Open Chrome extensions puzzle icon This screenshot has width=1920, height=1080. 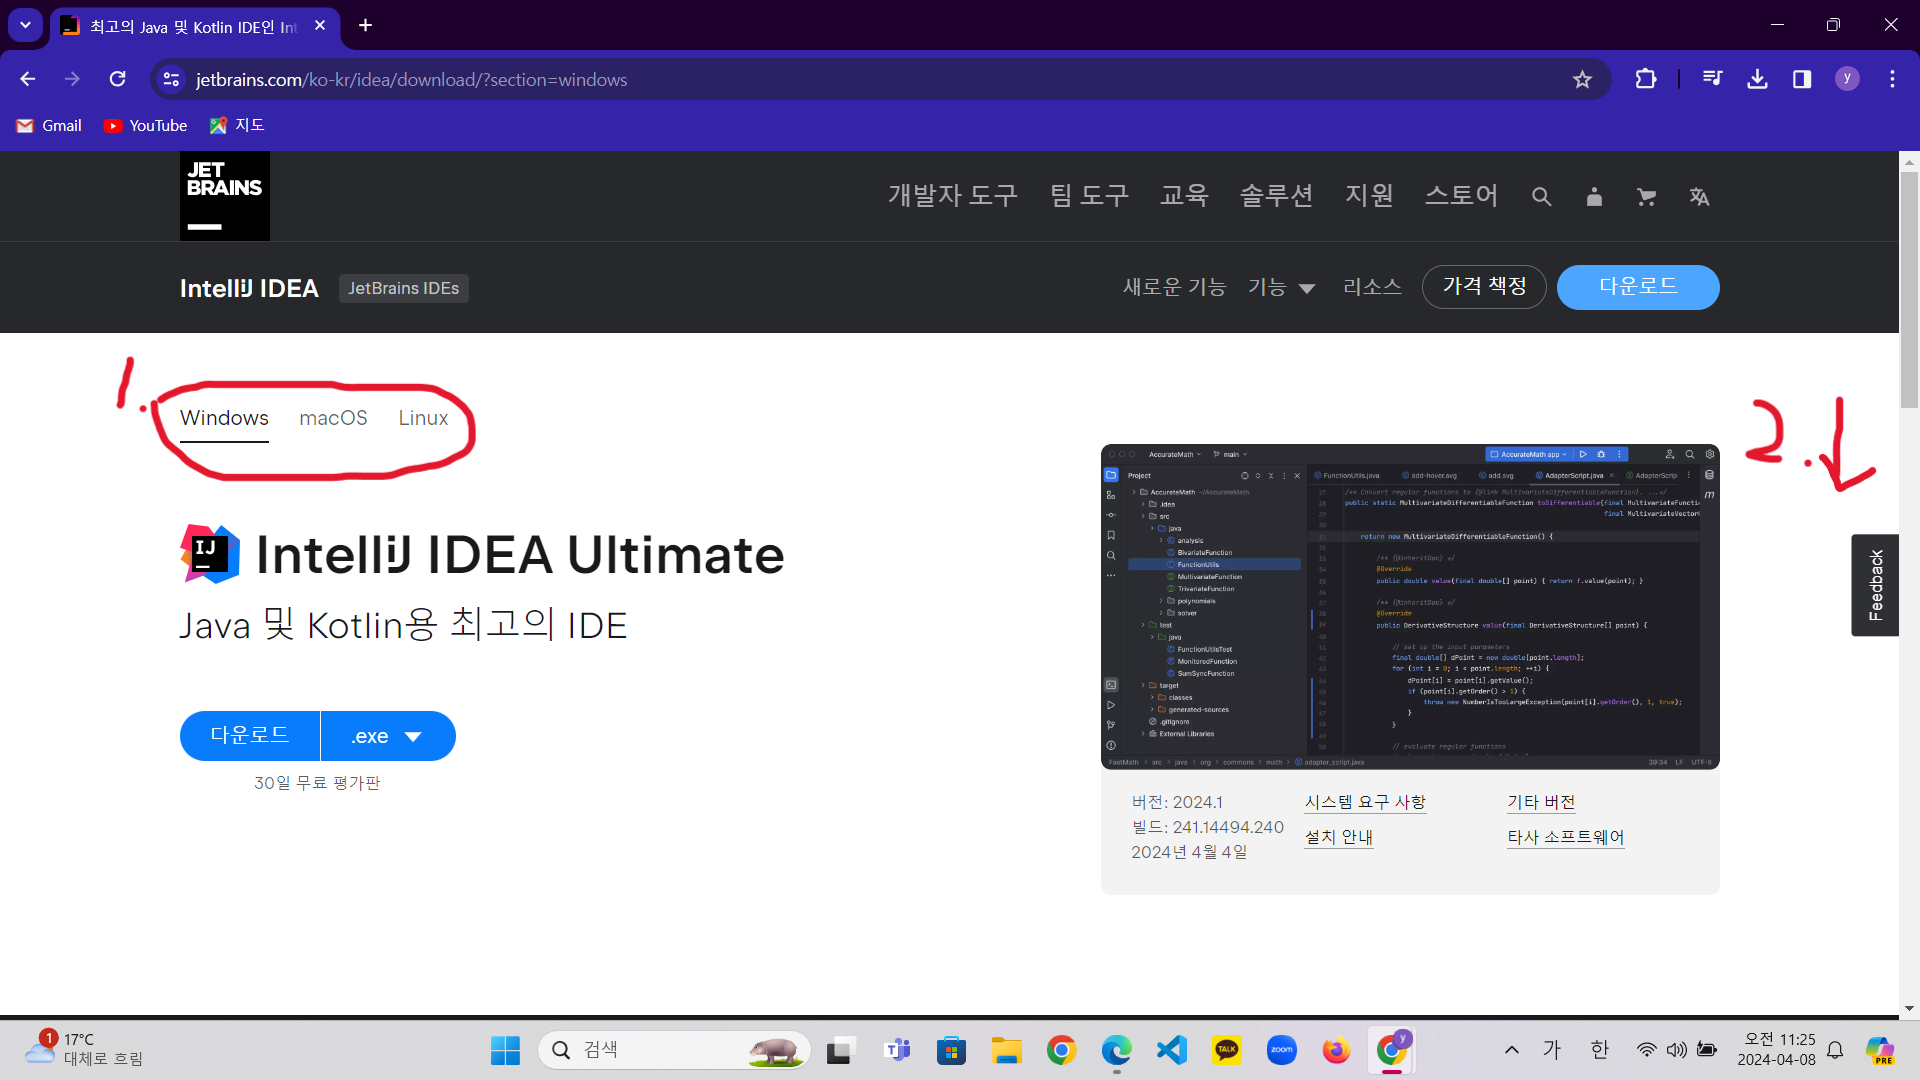coord(1645,79)
